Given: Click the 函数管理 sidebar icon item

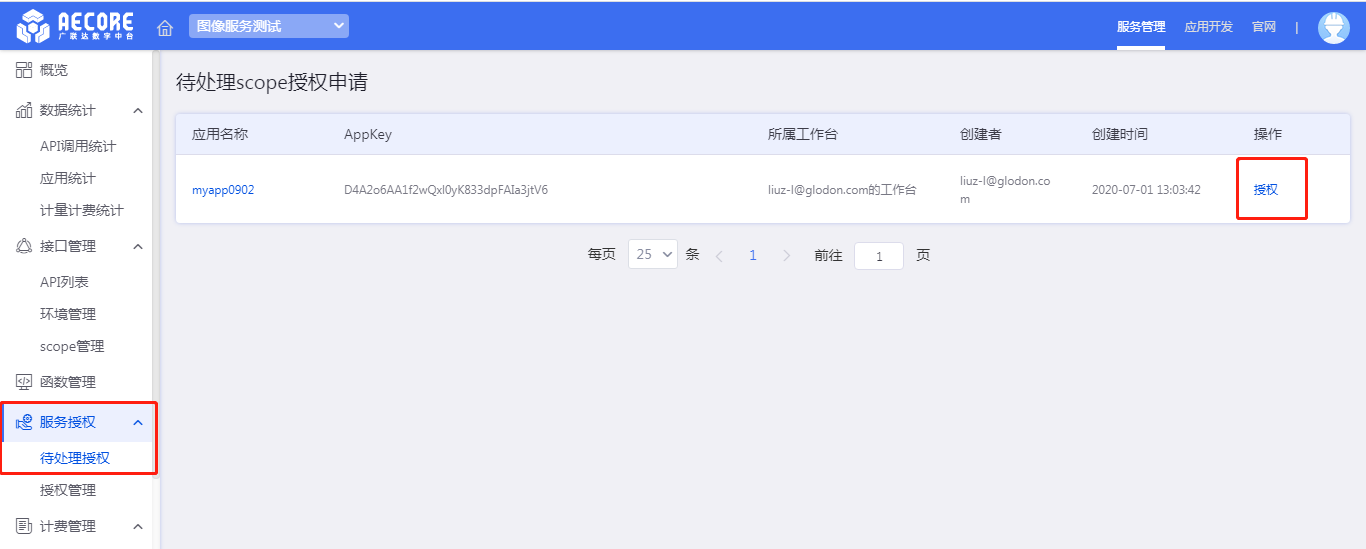Looking at the screenshot, I should click(x=24, y=382).
